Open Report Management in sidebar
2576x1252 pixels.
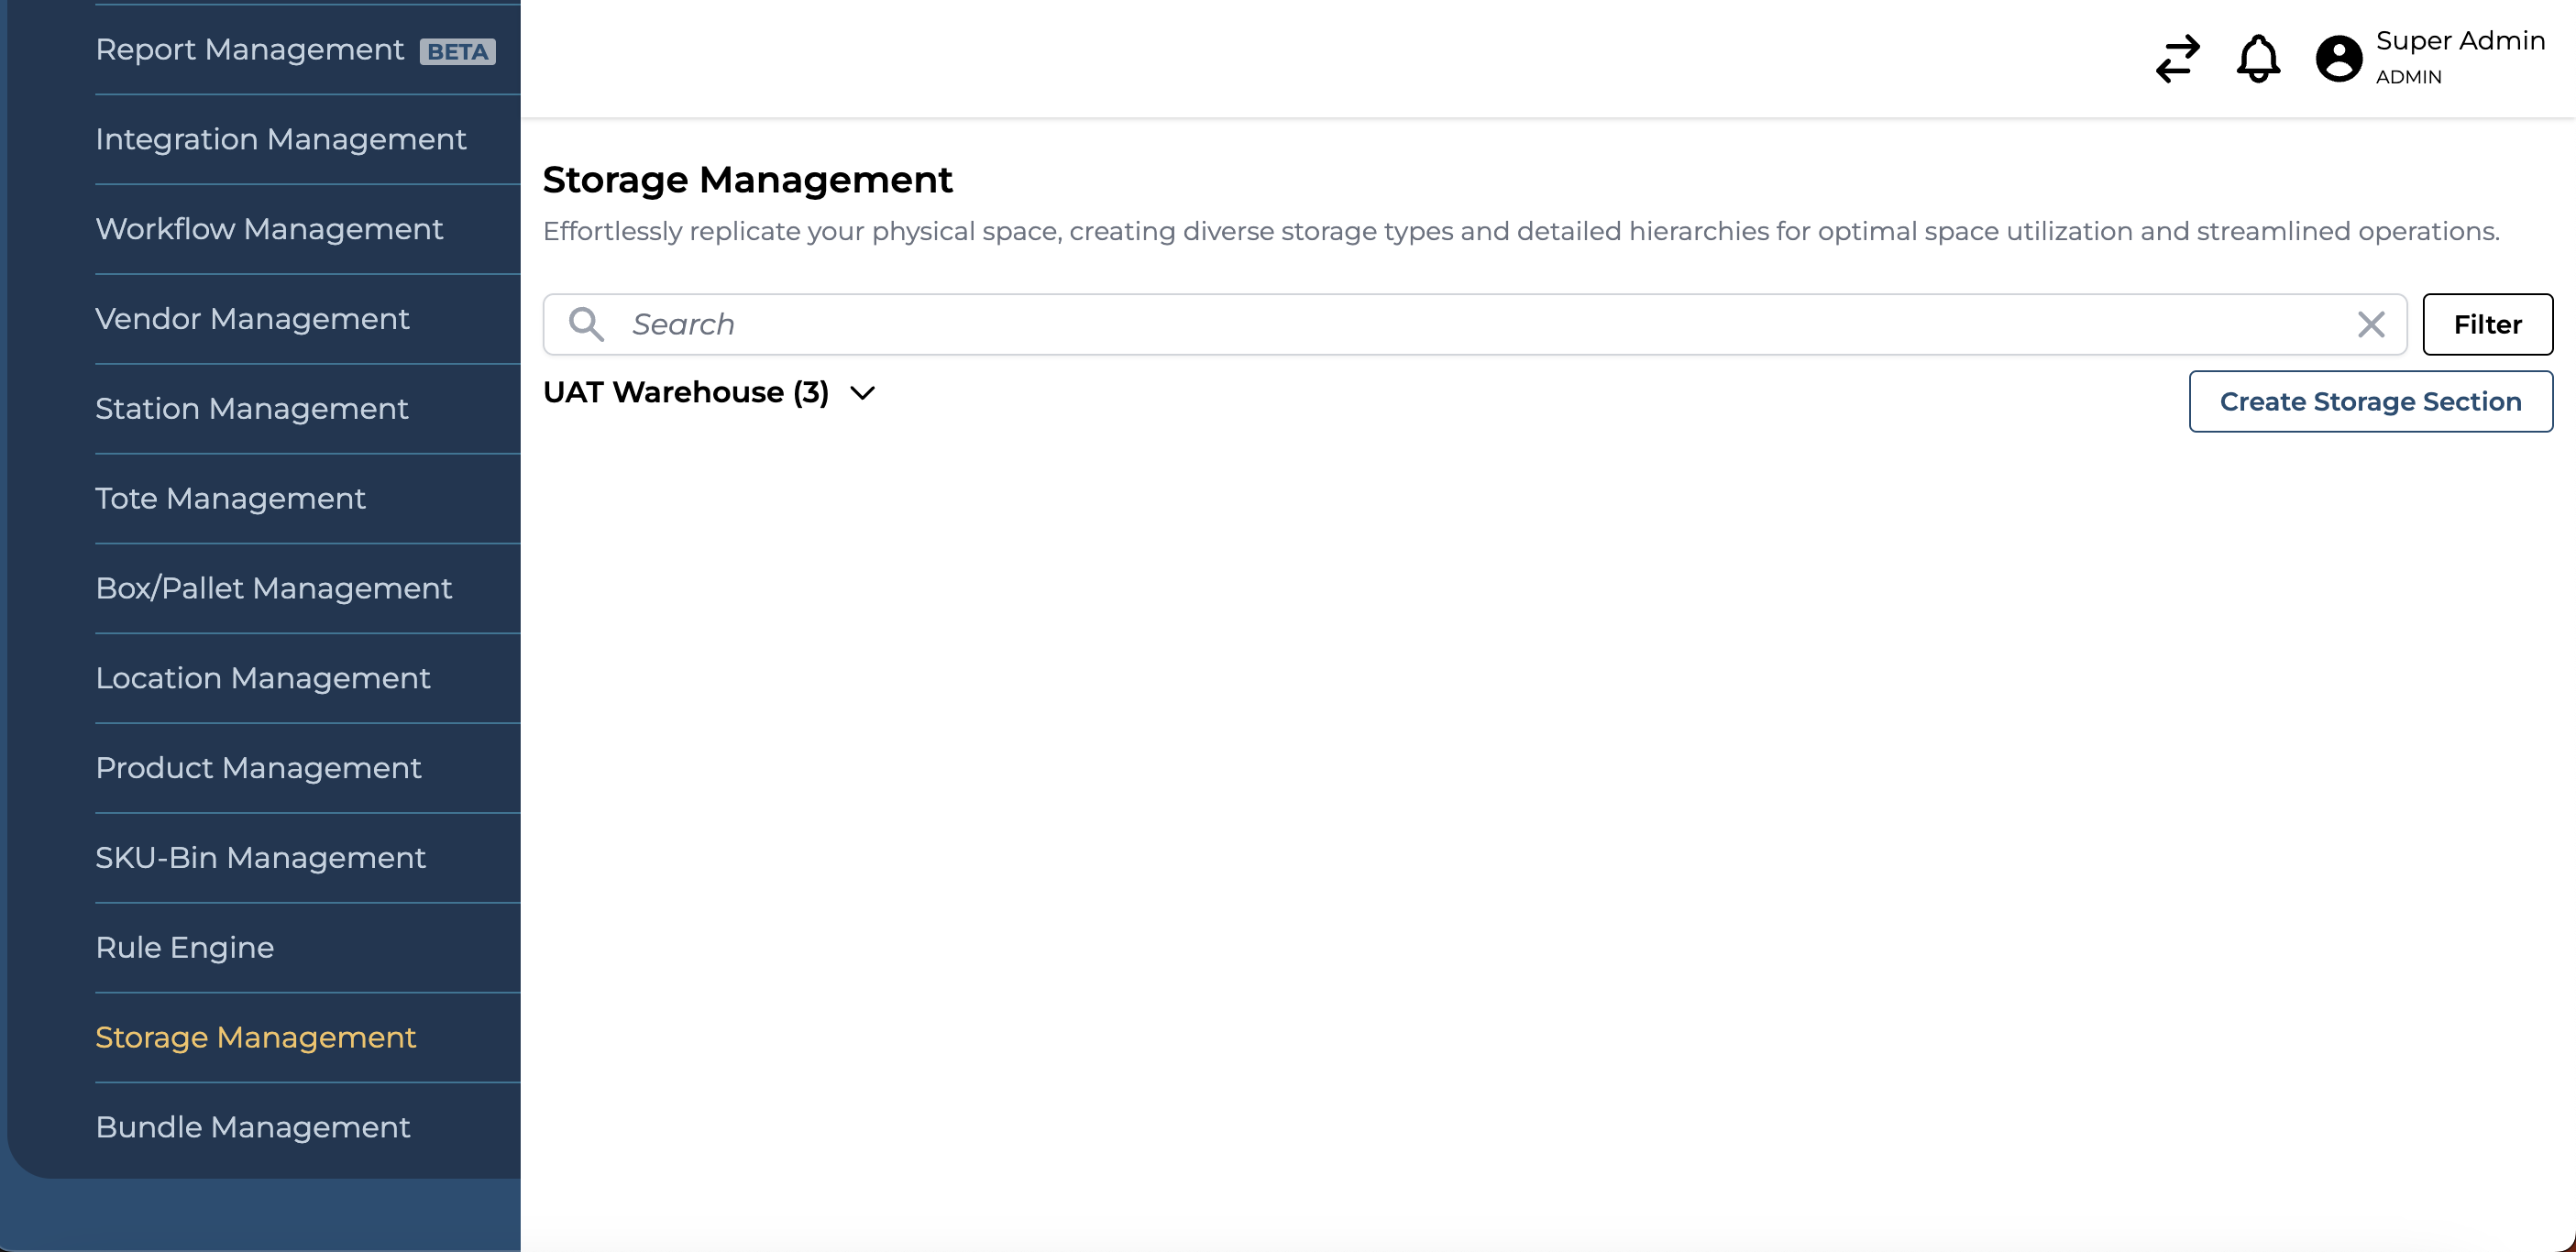coord(249,49)
